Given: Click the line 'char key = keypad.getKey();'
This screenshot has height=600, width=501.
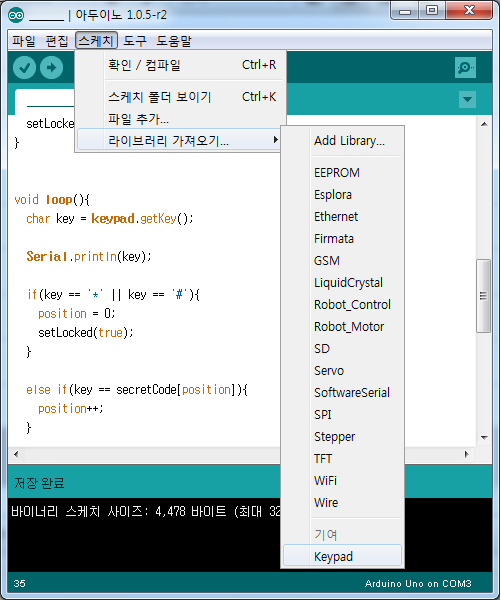Looking at the screenshot, I should point(110,219).
